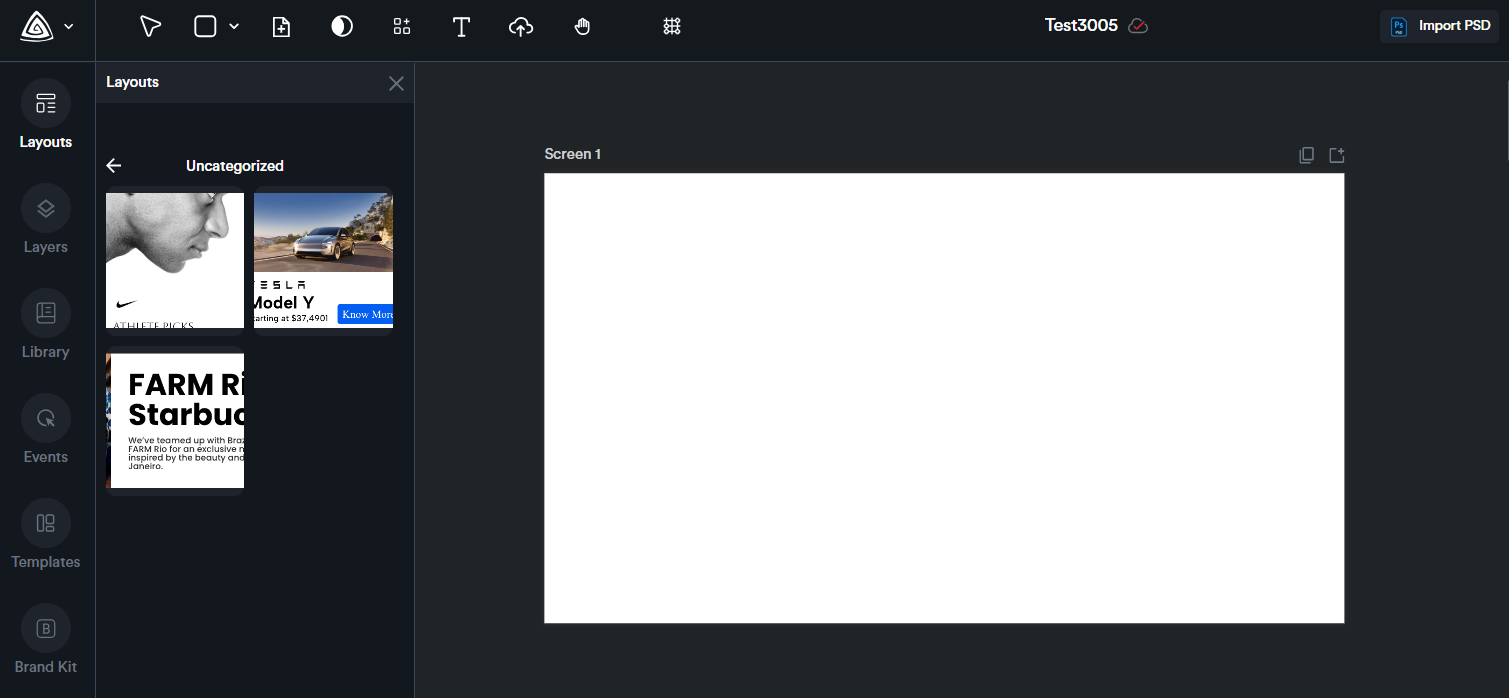Viewport: 1509px width, 698px height.
Task: Open the components grid-plus icon
Action: 401,27
